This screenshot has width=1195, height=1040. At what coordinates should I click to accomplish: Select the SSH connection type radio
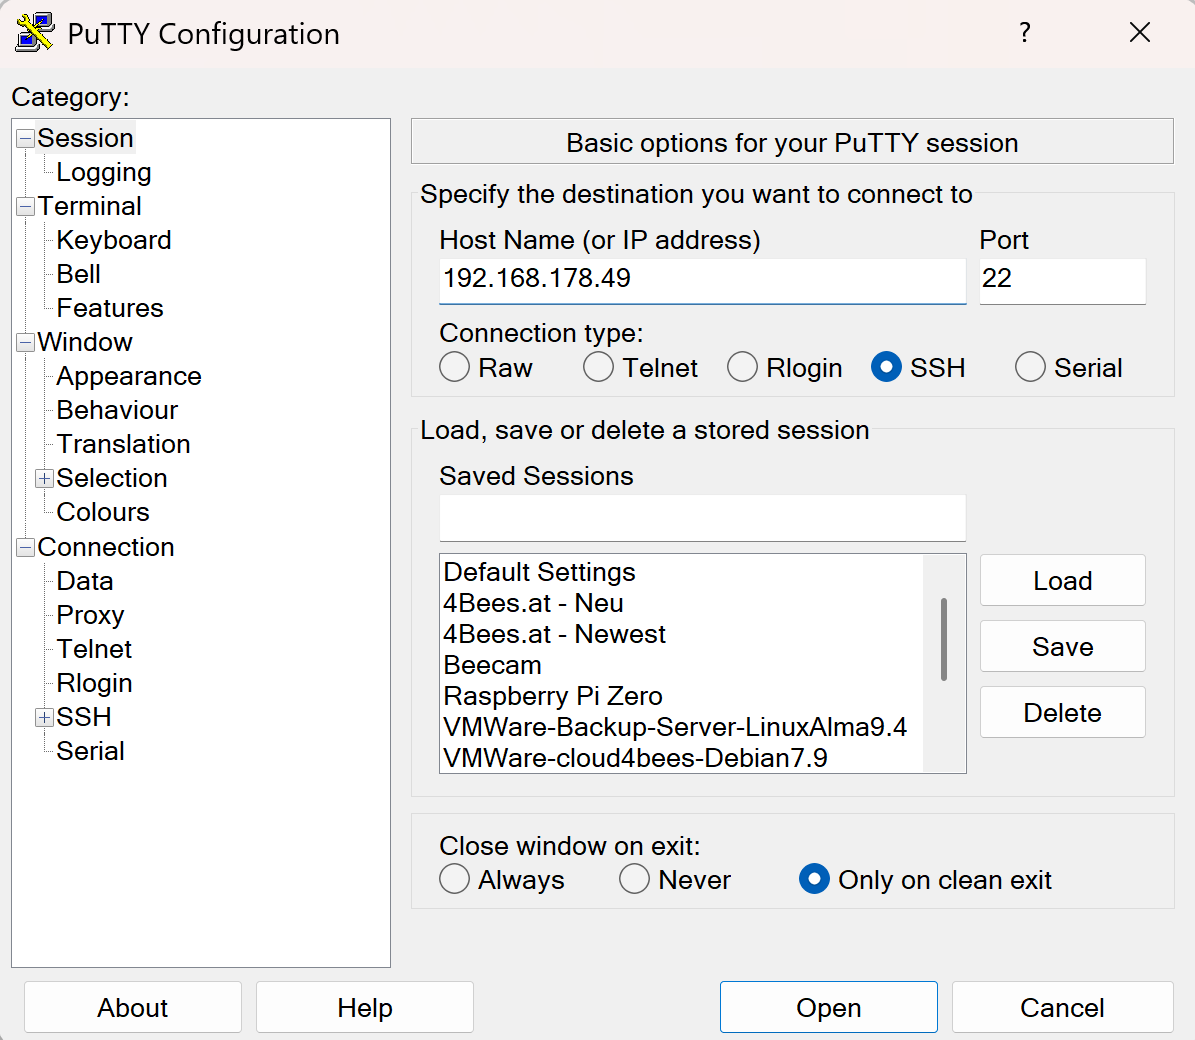coord(886,367)
